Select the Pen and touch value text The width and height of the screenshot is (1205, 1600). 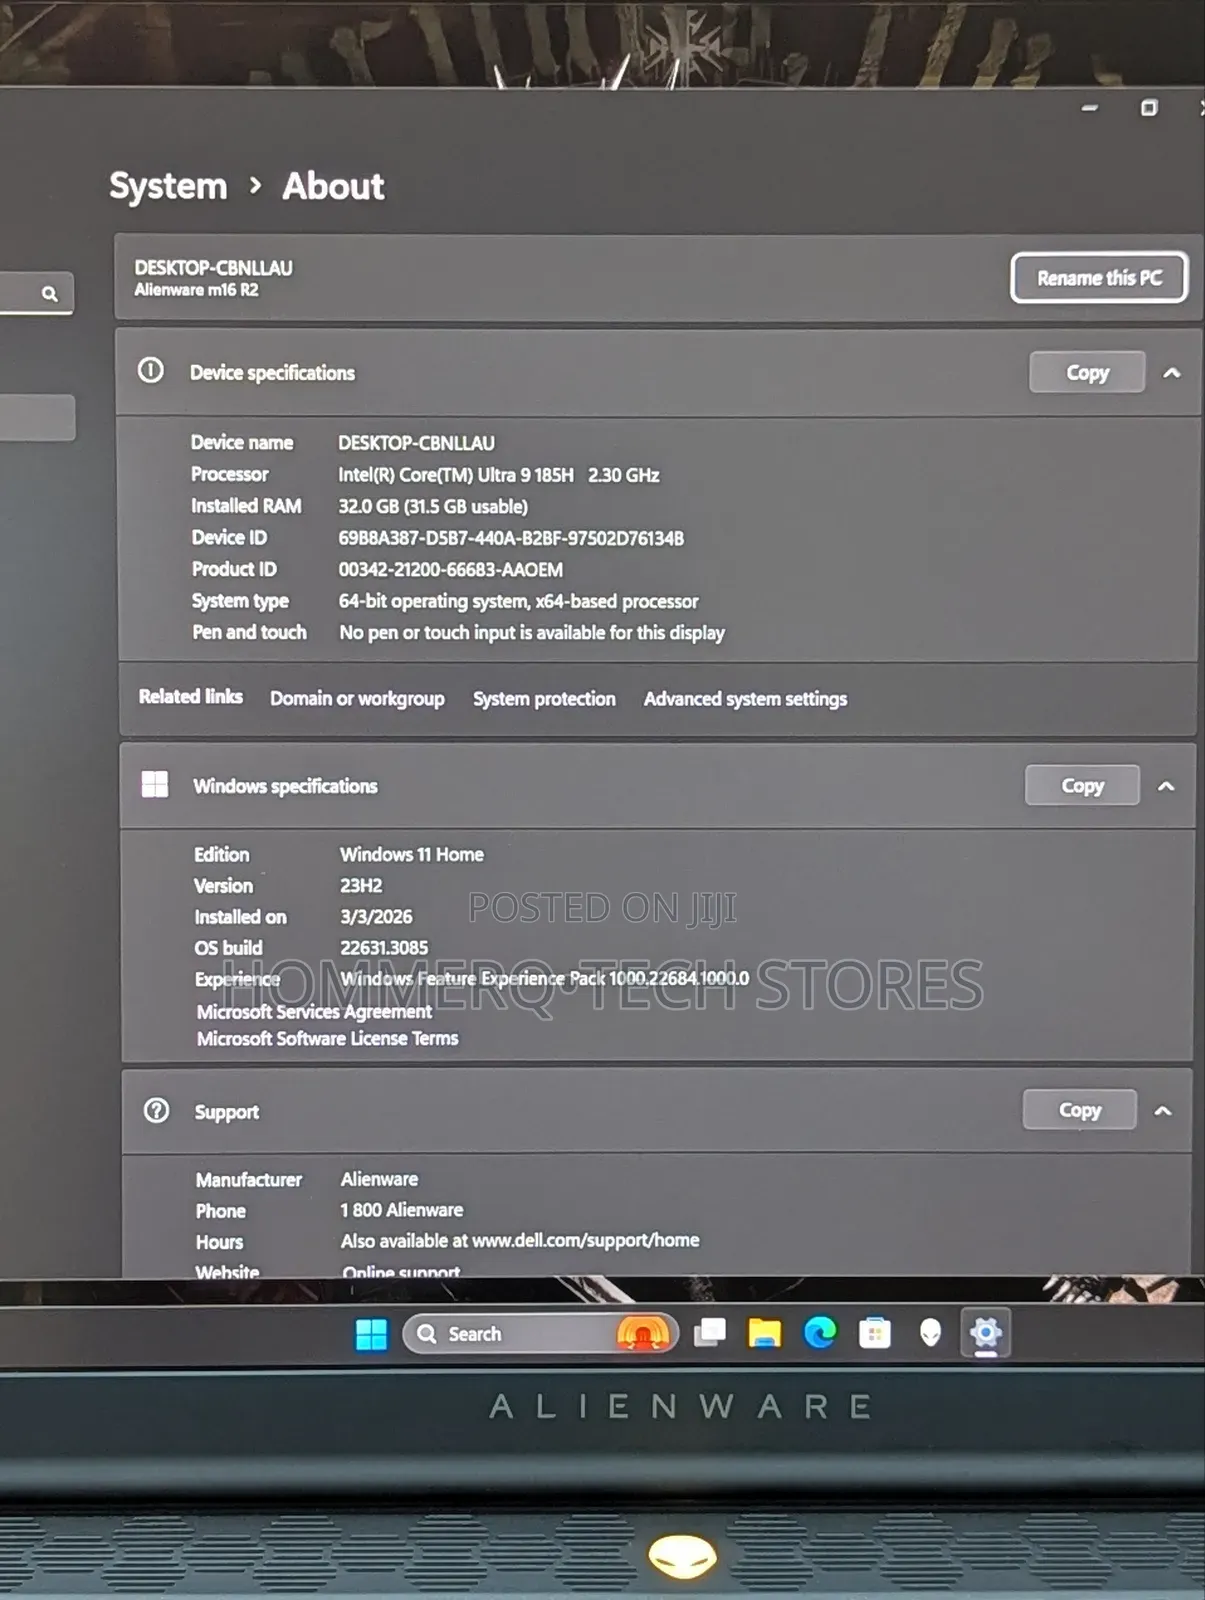(532, 632)
